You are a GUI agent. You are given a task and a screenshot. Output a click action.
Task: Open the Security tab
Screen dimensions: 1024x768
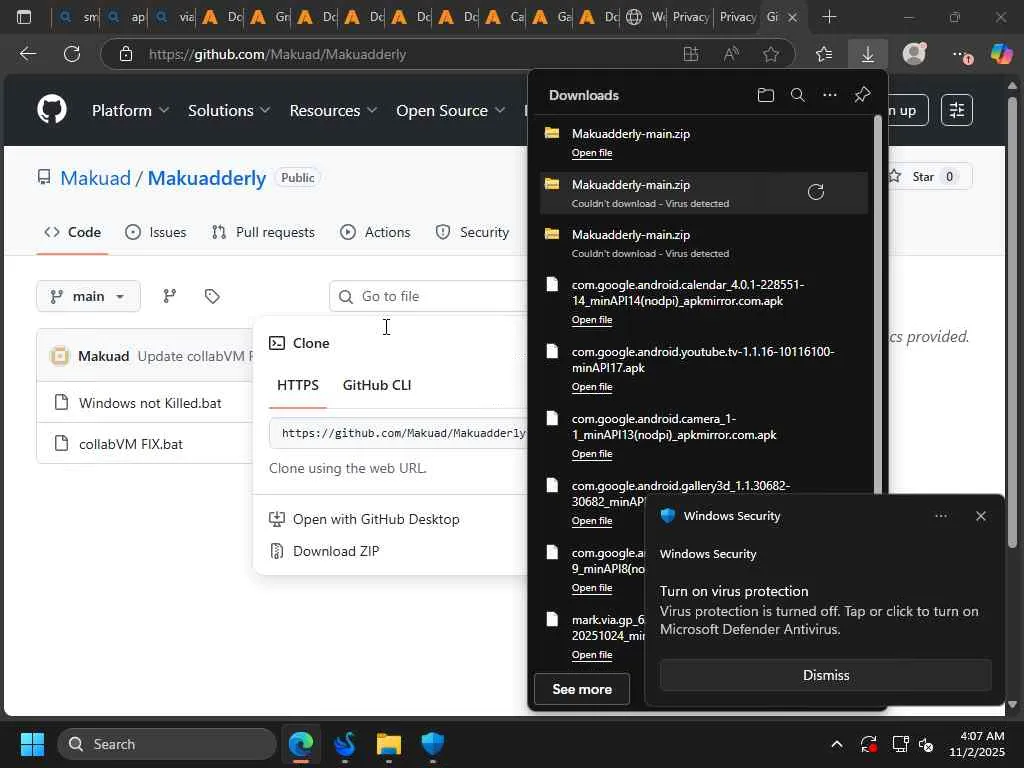472,232
